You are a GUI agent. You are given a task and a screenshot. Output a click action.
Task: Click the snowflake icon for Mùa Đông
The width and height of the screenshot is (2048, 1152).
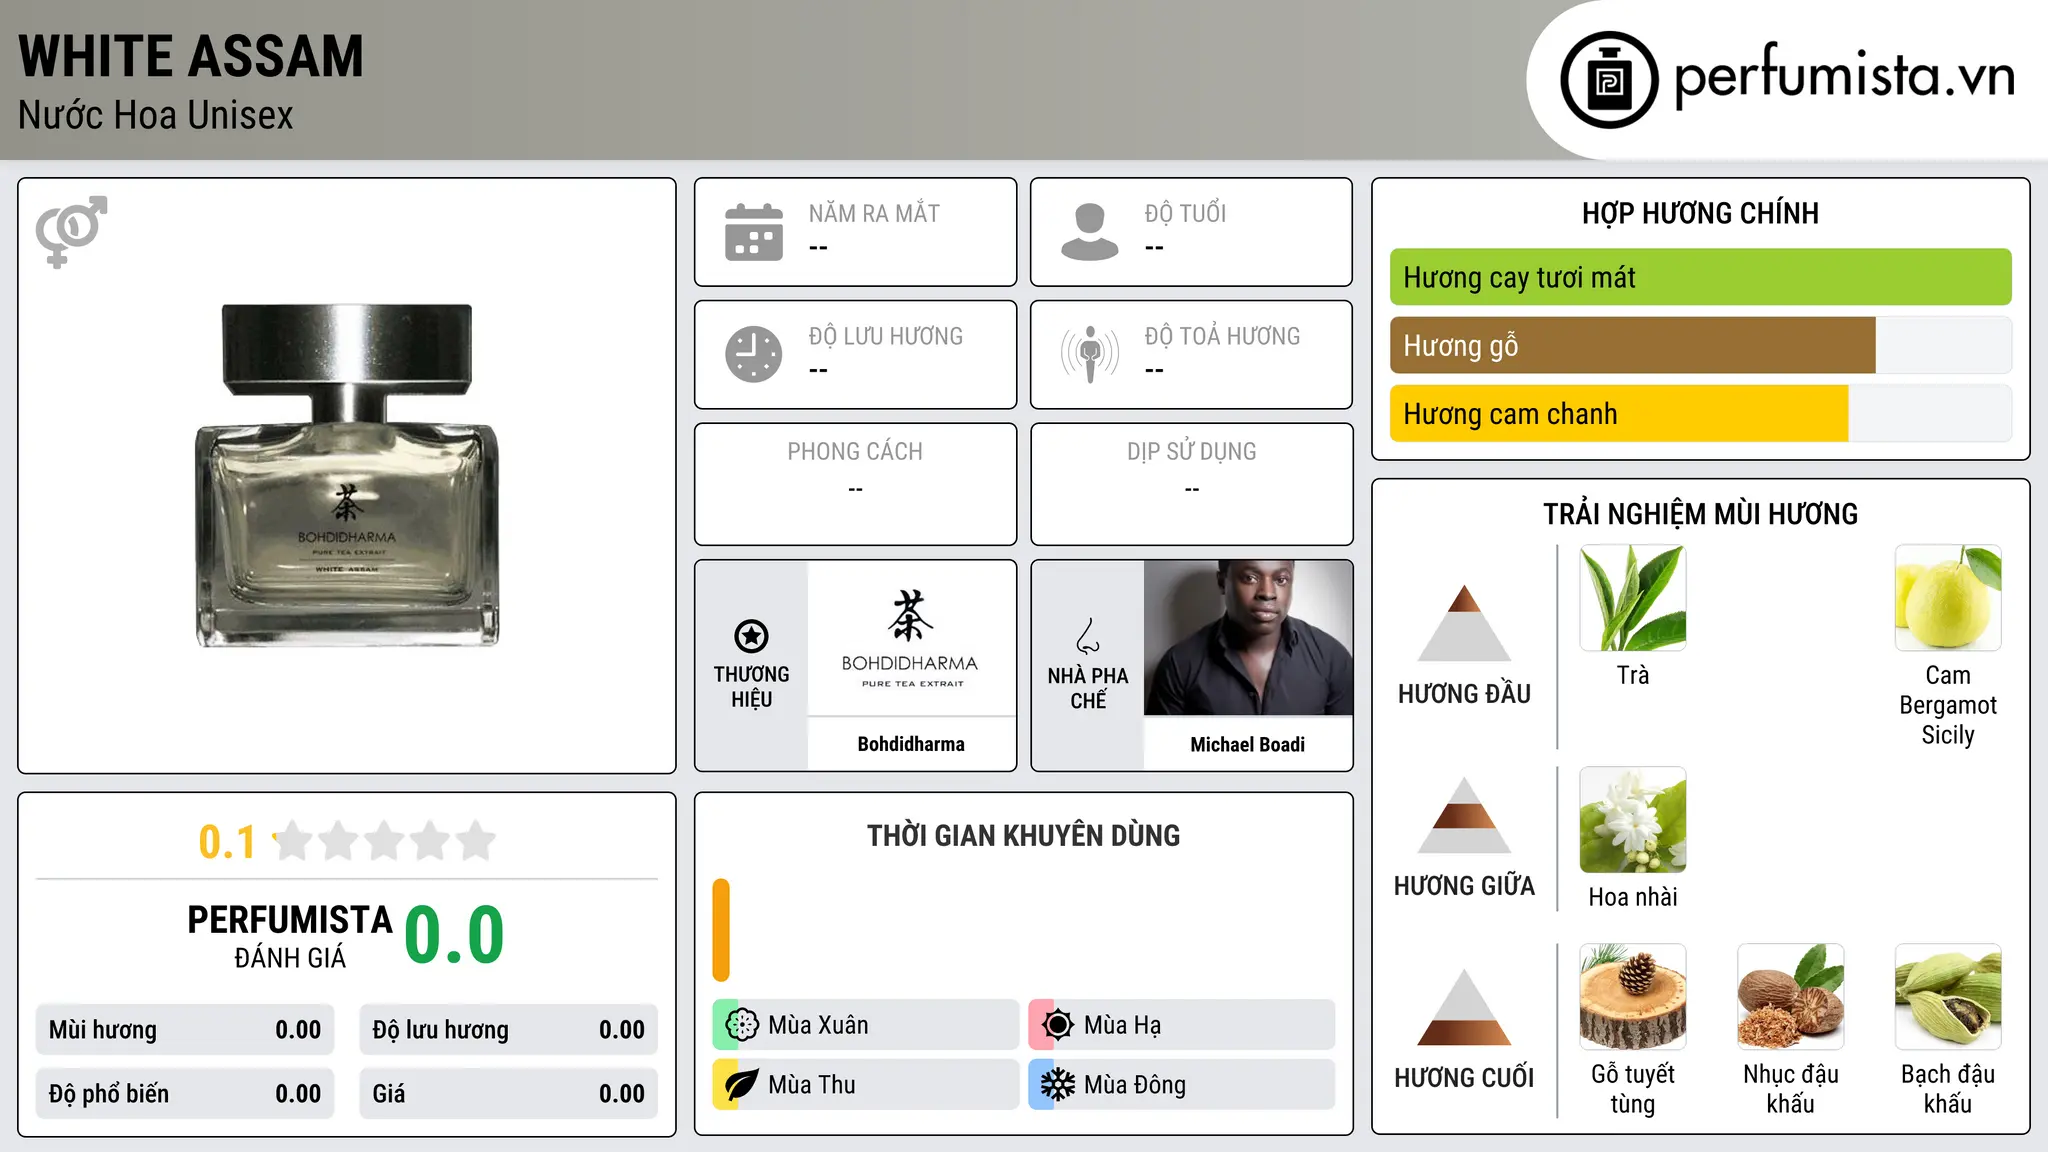(1058, 1085)
